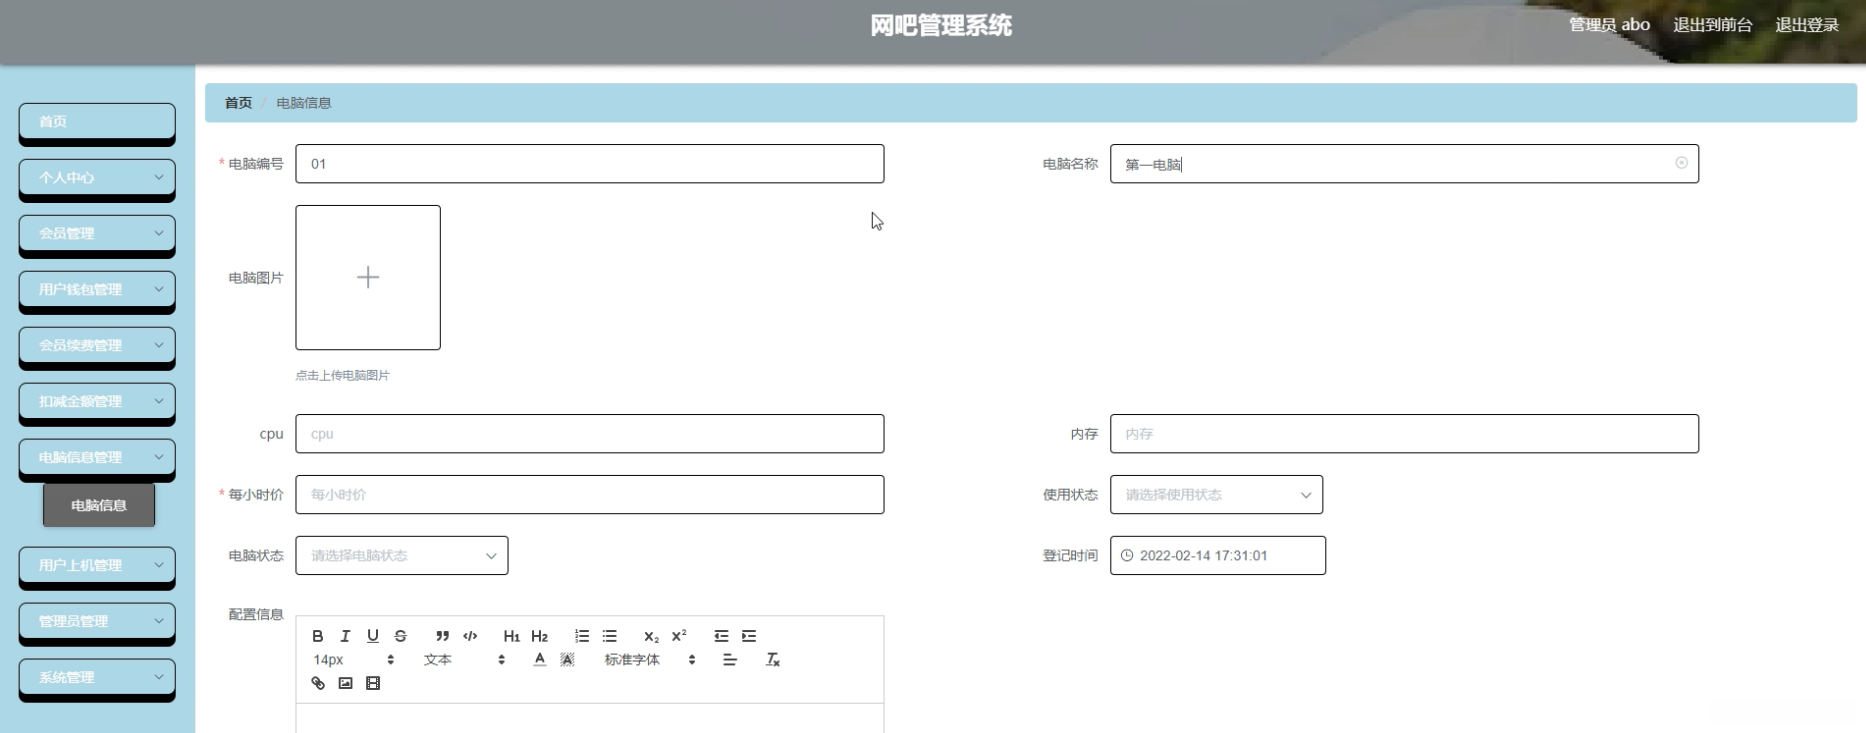Expand the 管理员管理 sidebar menu
Image resolution: width=1866 pixels, height=733 pixels.
click(x=97, y=621)
